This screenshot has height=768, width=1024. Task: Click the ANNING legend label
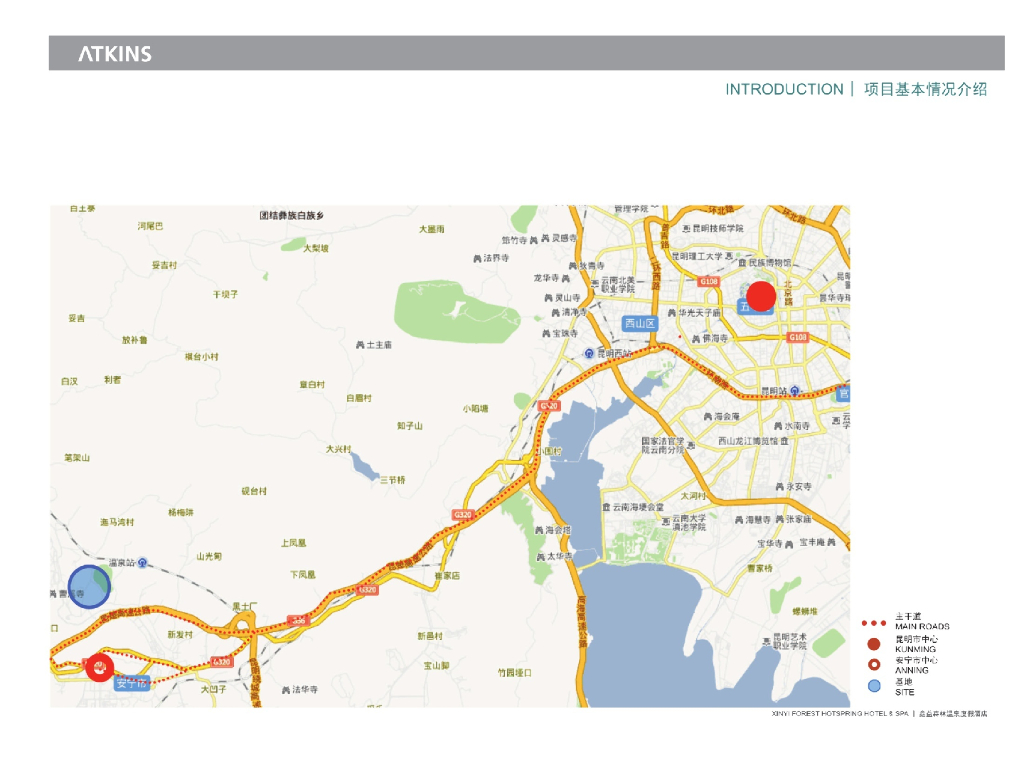(x=912, y=671)
